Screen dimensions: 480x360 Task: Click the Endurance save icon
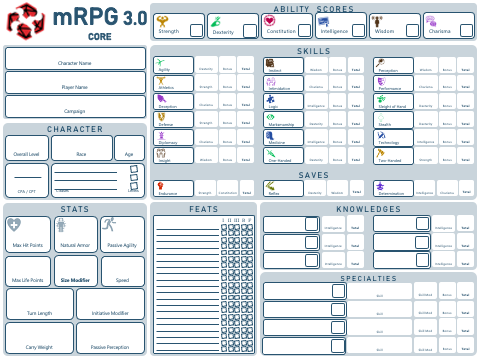[160, 186]
